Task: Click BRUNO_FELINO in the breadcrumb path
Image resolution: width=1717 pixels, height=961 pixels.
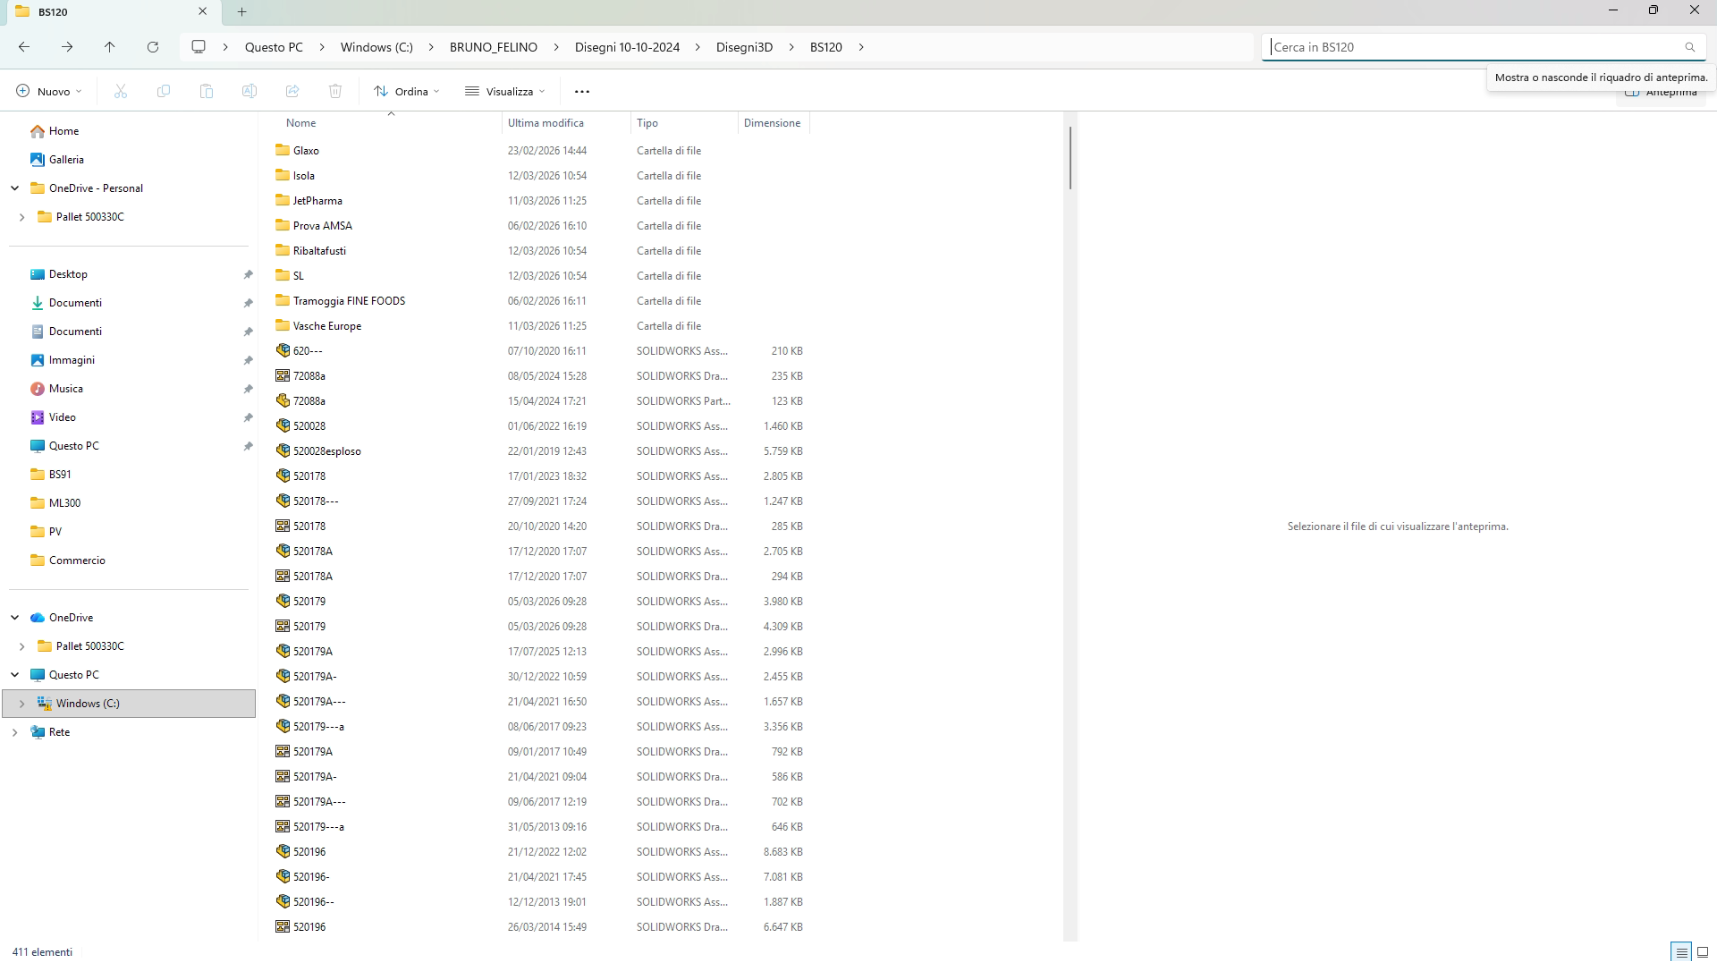Action: click(x=493, y=47)
